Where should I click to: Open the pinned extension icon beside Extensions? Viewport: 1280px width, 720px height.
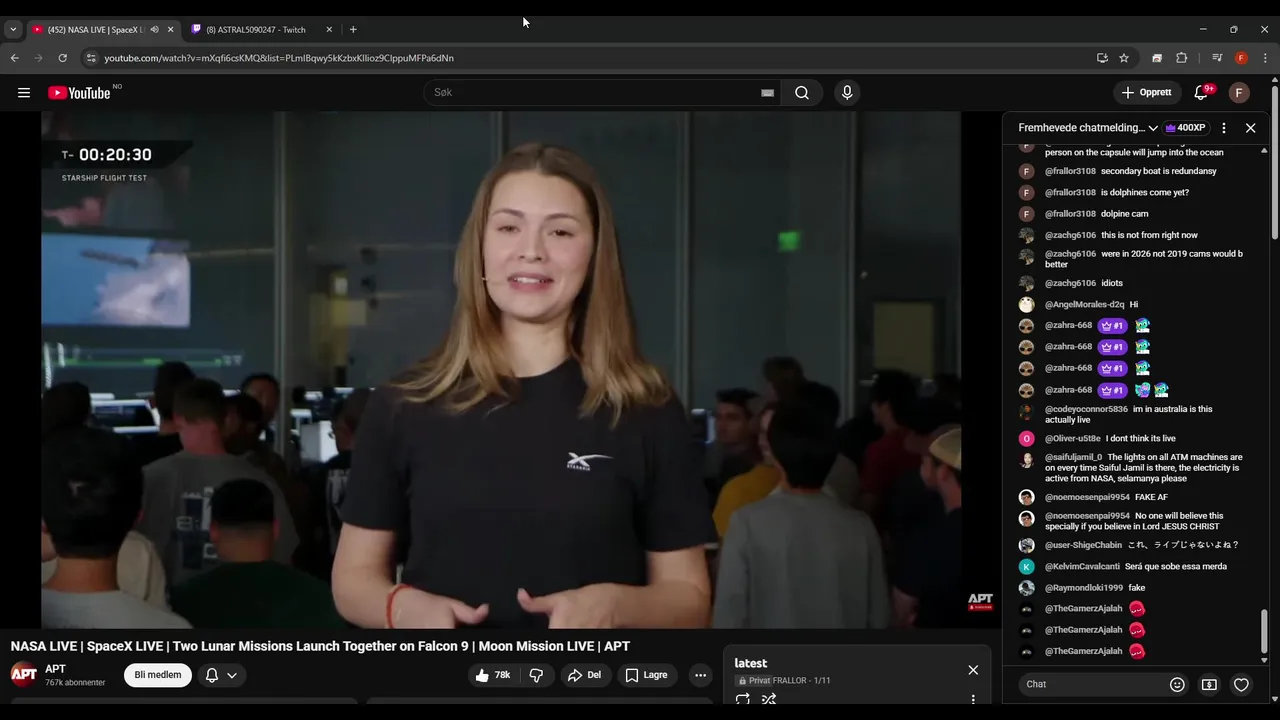pos(1157,58)
